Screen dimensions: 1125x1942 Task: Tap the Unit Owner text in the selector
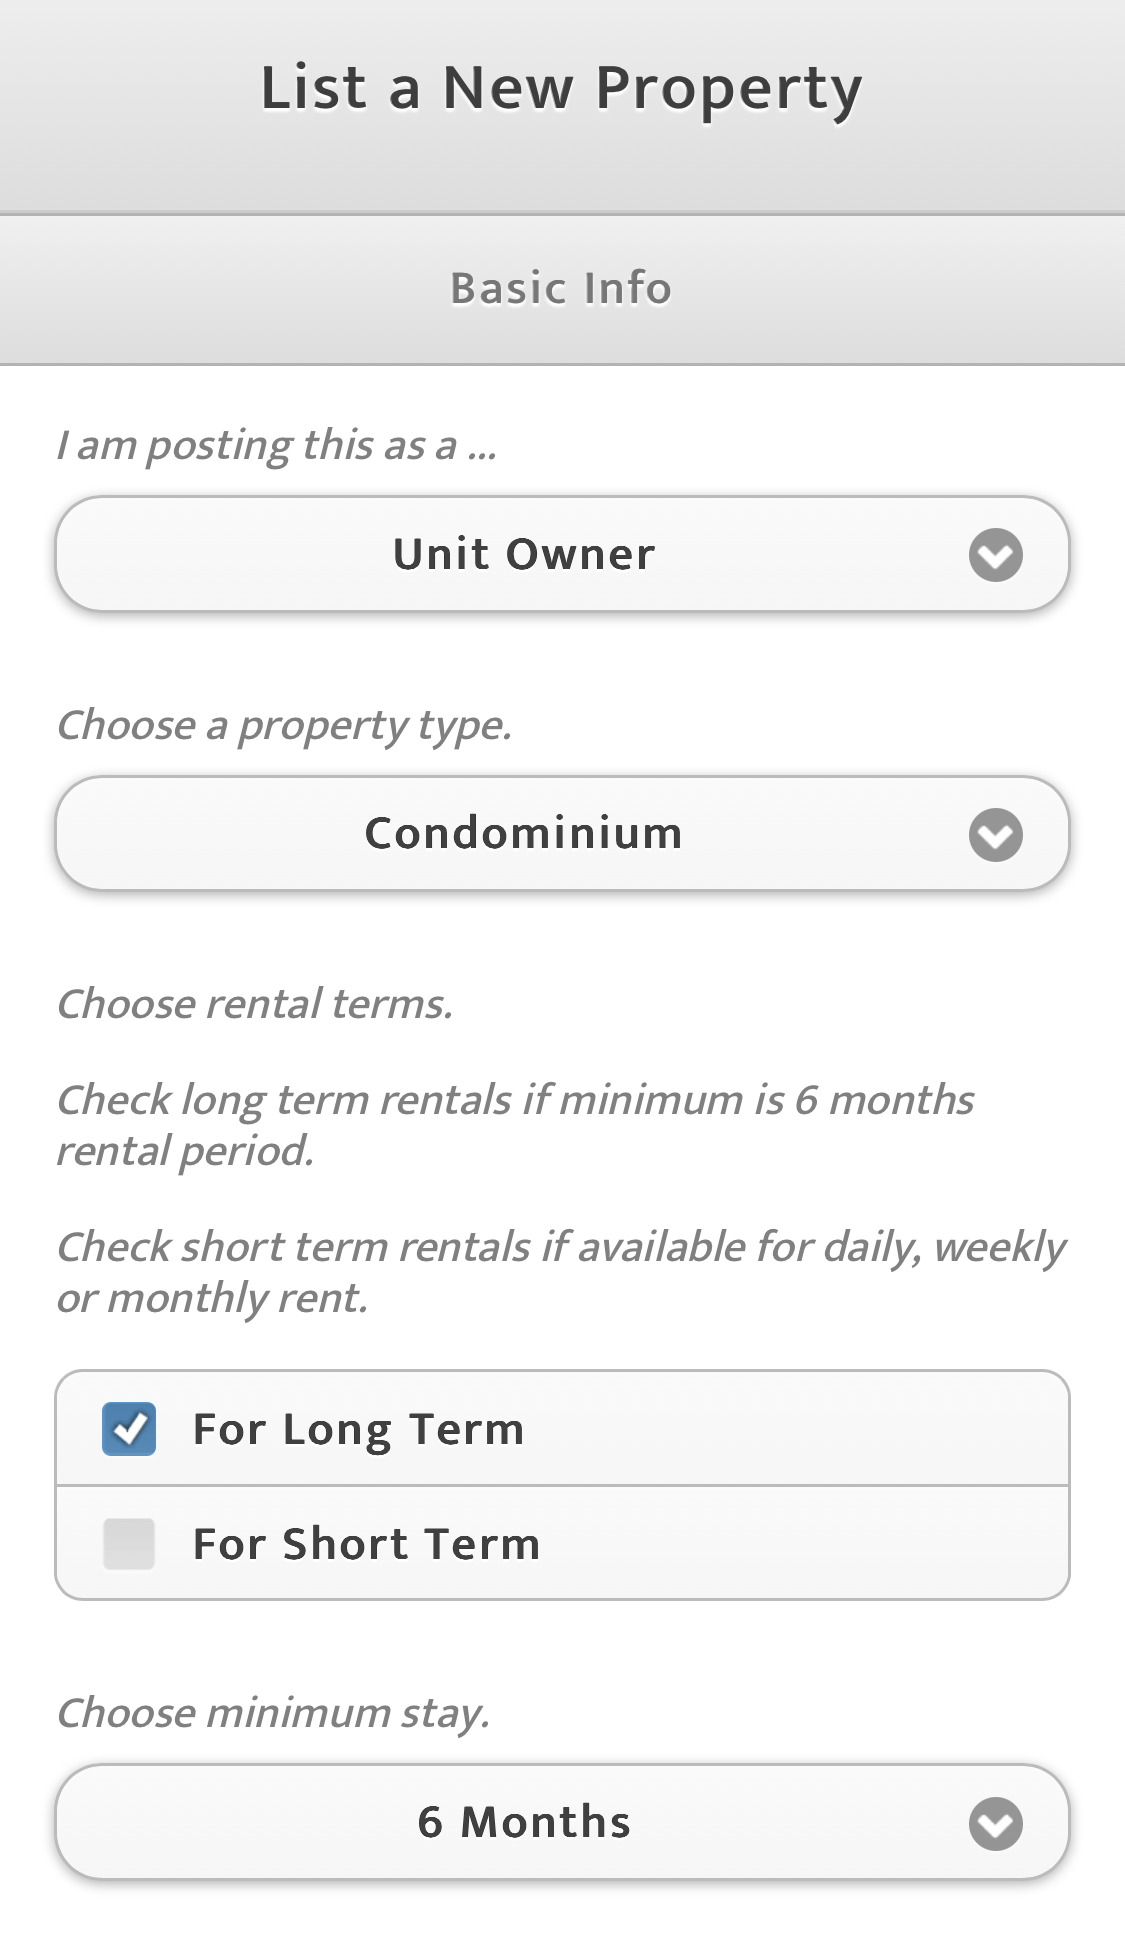click(x=524, y=555)
